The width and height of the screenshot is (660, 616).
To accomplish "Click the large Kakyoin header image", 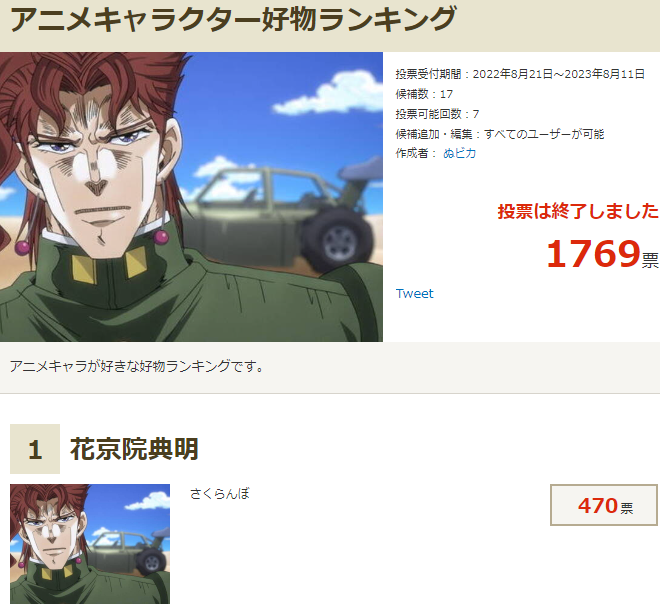I will point(191,197).
